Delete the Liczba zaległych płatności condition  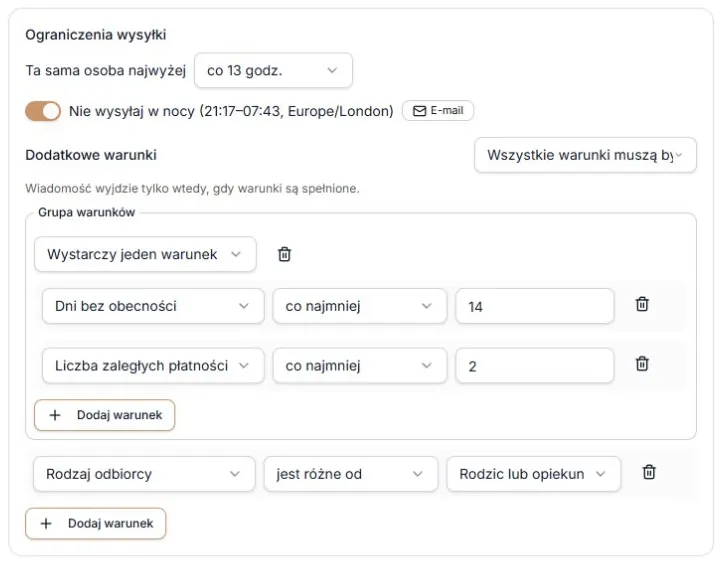642,364
